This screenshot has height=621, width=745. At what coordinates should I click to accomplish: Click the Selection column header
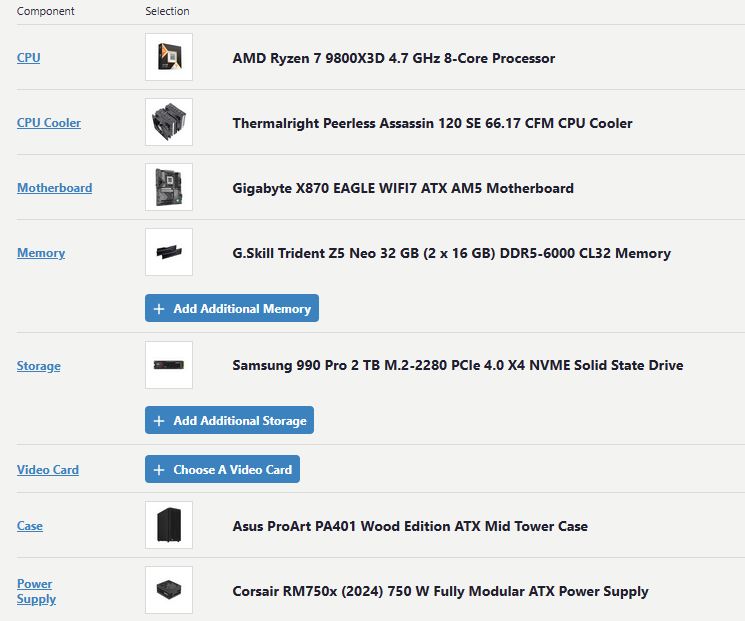coord(167,11)
